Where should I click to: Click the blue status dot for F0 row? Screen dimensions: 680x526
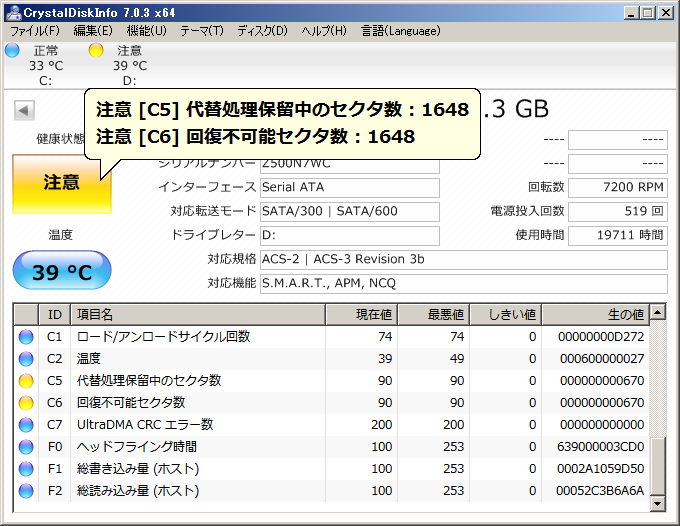[x=26, y=447]
